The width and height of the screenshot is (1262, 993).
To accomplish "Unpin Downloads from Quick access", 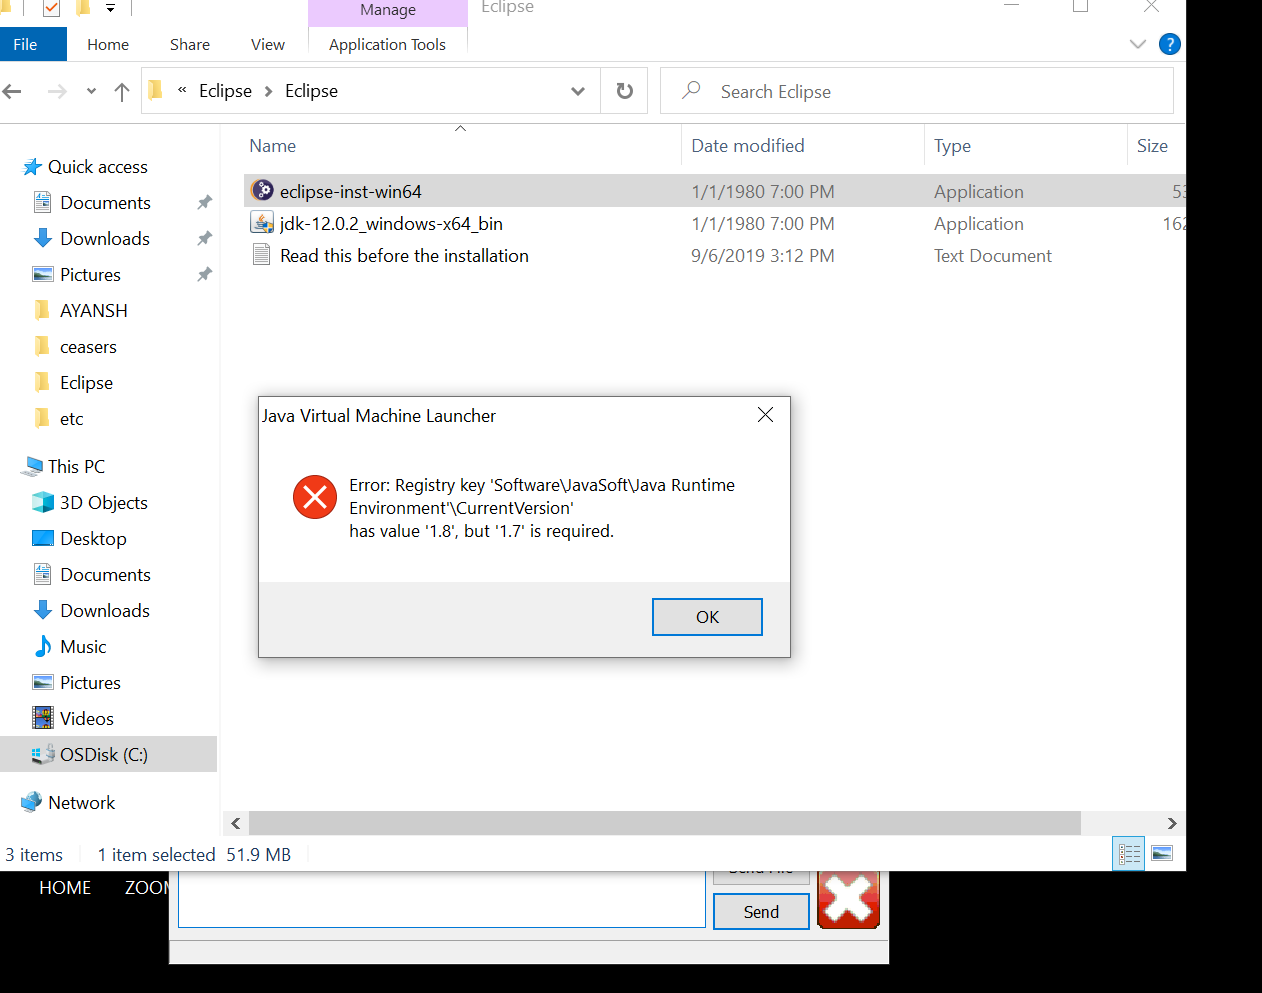I will click(204, 238).
